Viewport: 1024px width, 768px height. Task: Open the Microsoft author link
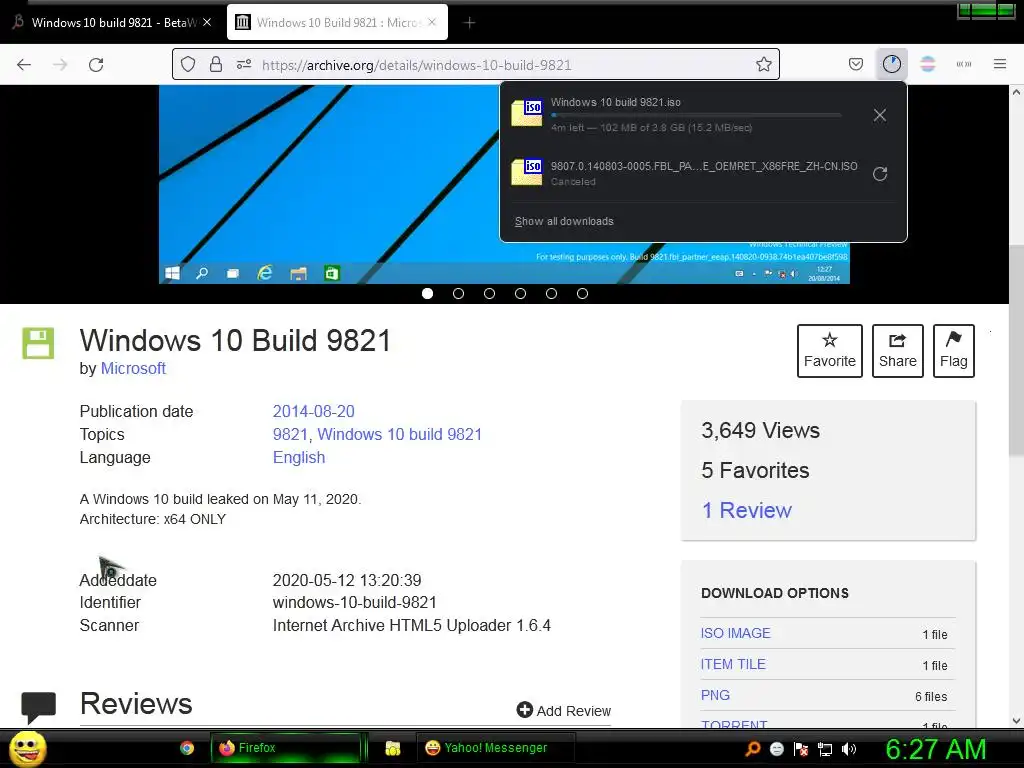tap(133, 368)
